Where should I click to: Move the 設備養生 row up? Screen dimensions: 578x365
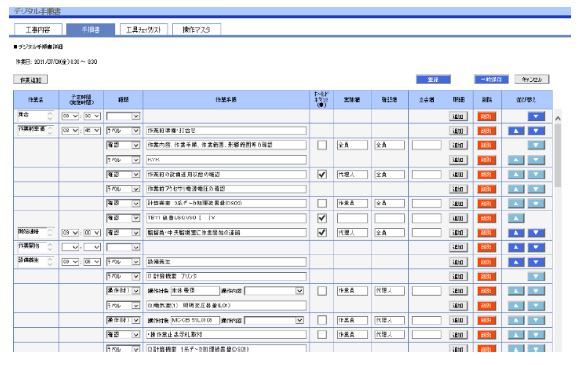[516, 262]
